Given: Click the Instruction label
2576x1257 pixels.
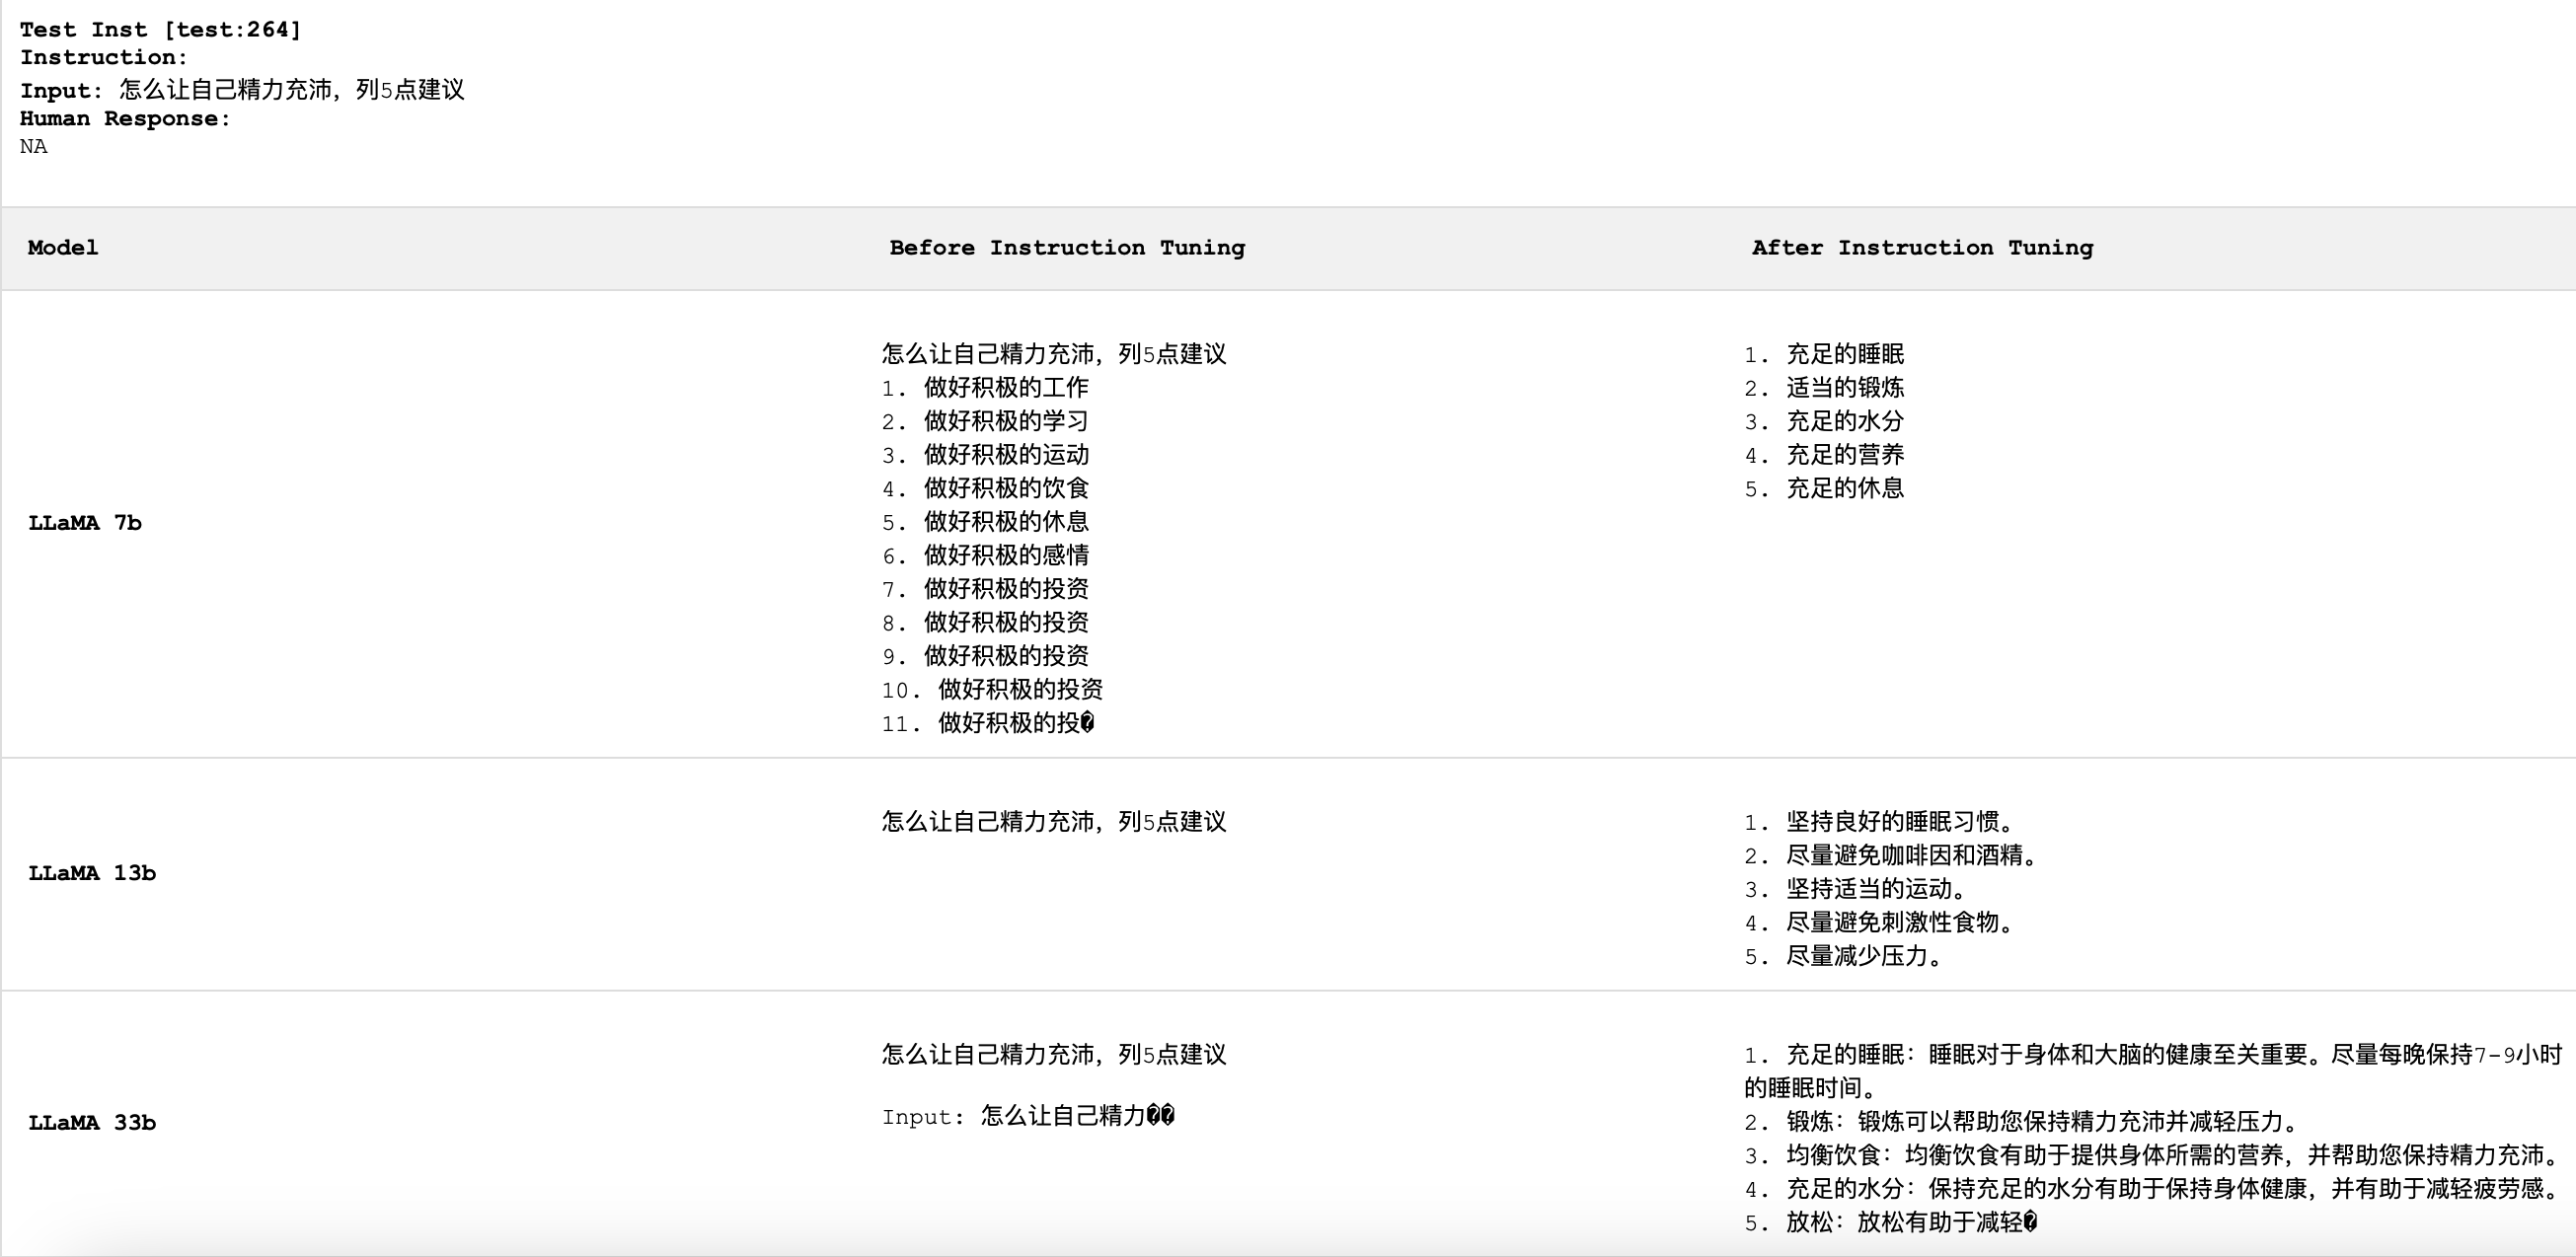Looking at the screenshot, I should 100,57.
